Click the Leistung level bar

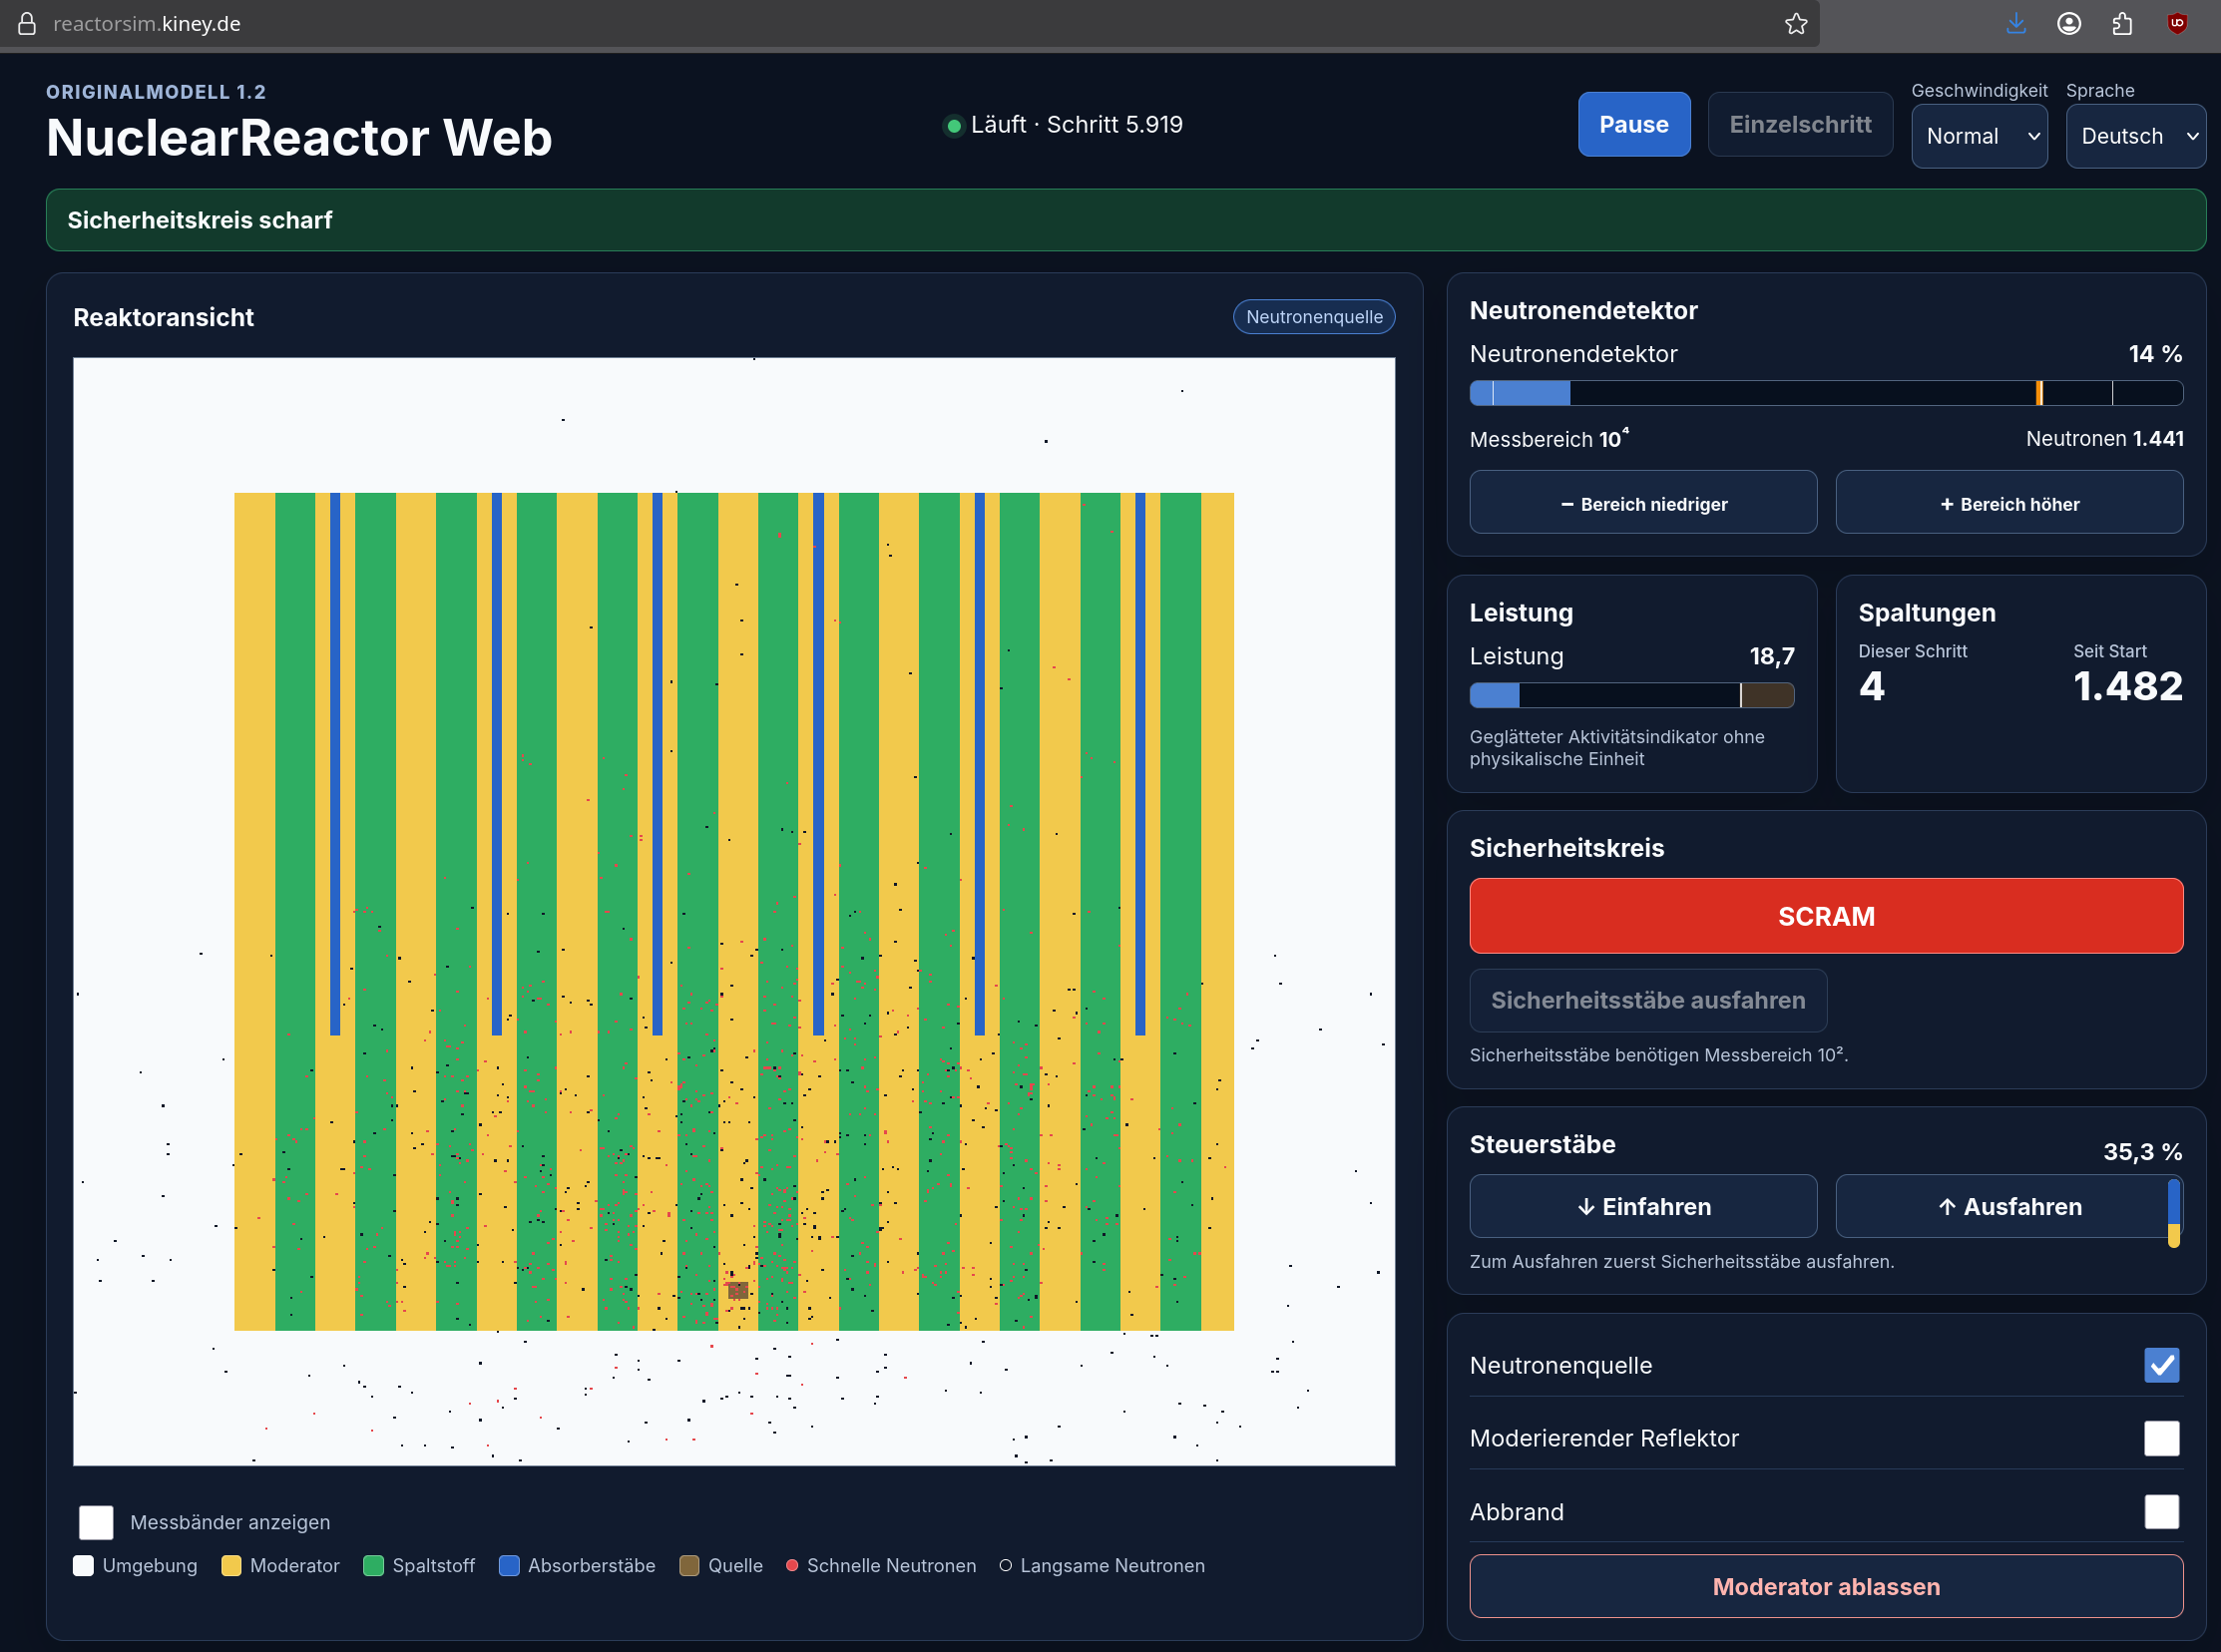(x=1632, y=695)
